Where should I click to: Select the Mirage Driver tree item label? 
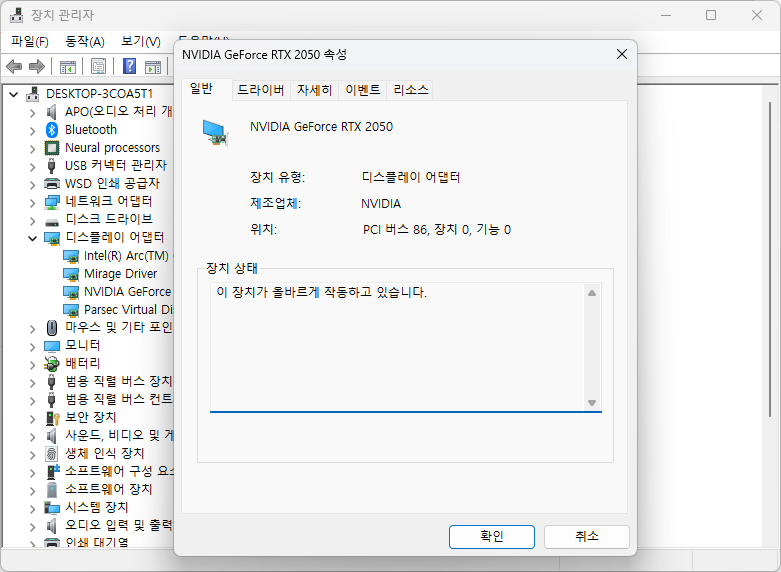coord(121,274)
